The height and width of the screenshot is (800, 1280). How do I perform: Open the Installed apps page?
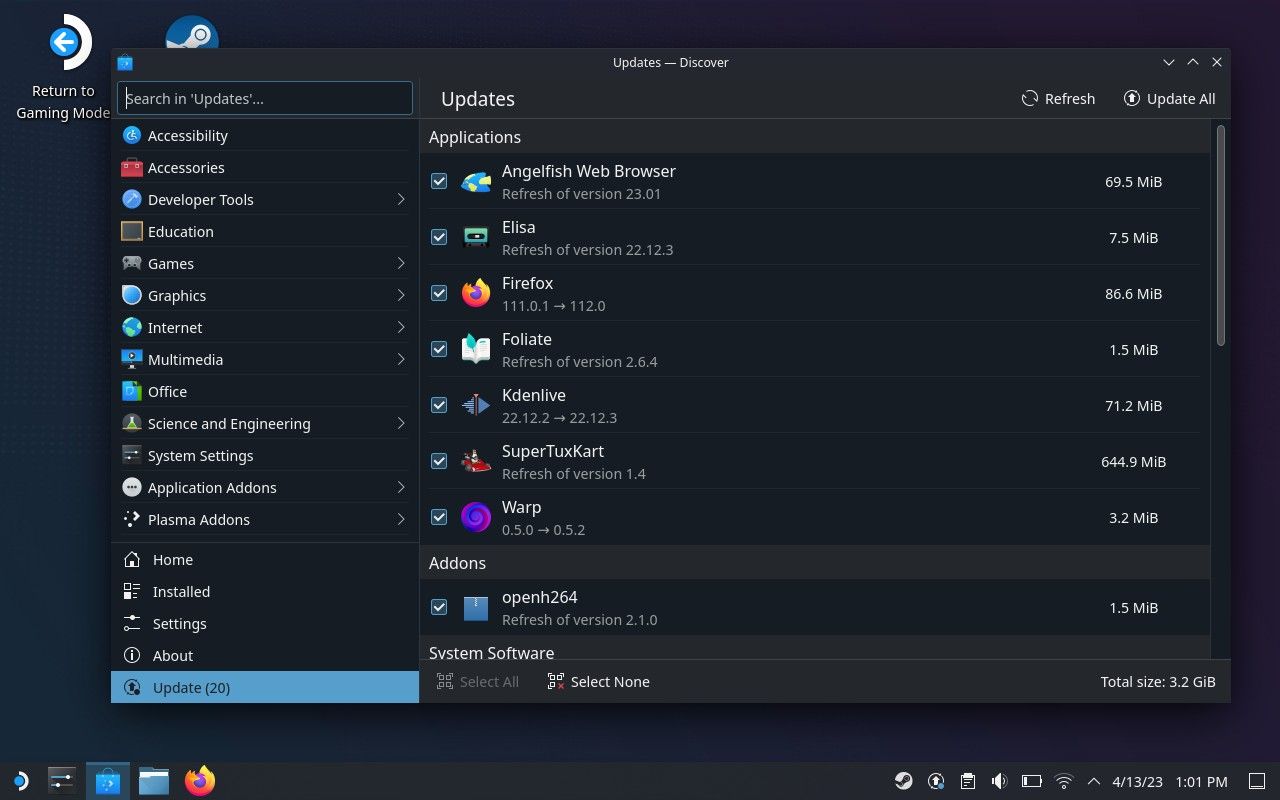[265, 592]
